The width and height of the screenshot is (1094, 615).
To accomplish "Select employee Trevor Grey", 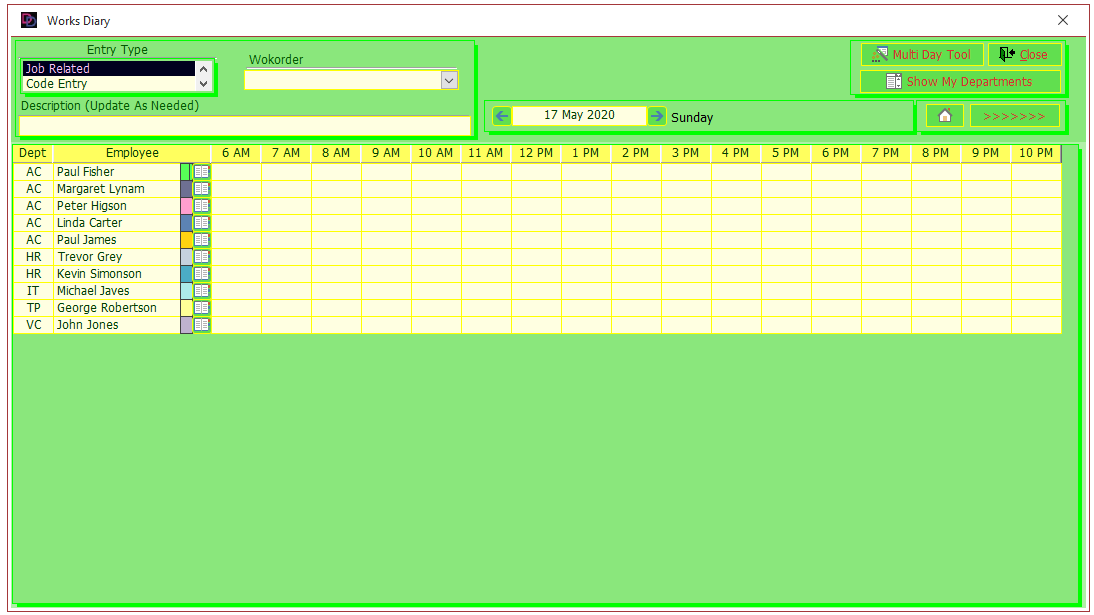I will [117, 257].
